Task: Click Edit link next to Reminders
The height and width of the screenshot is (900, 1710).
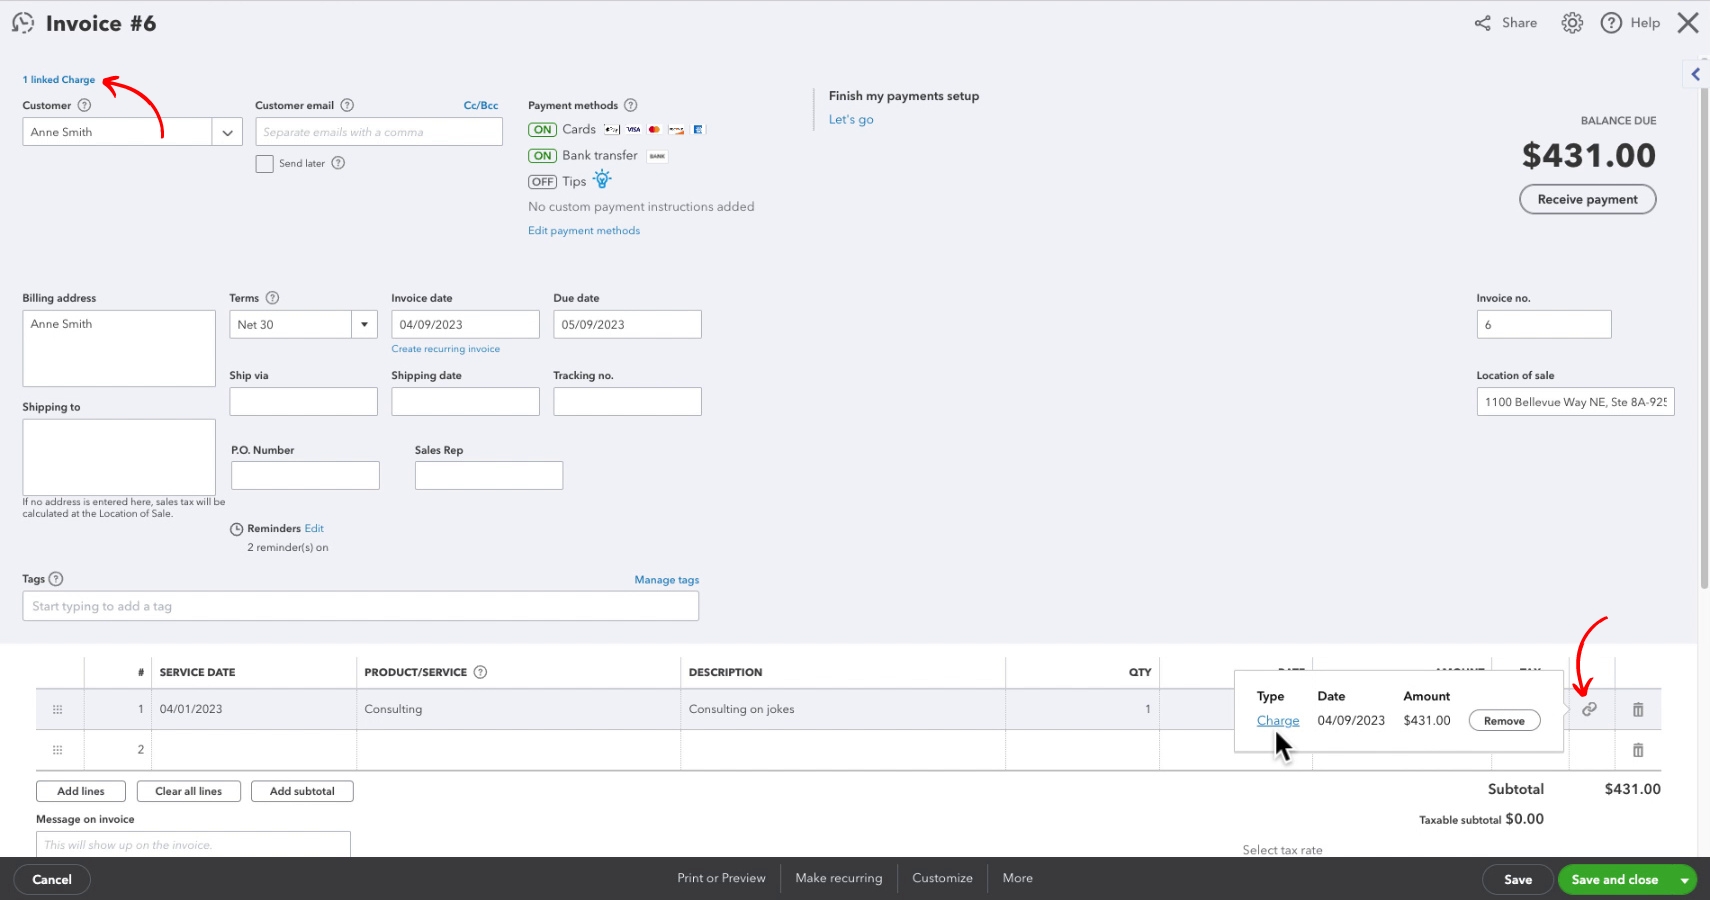Action: 314,529
